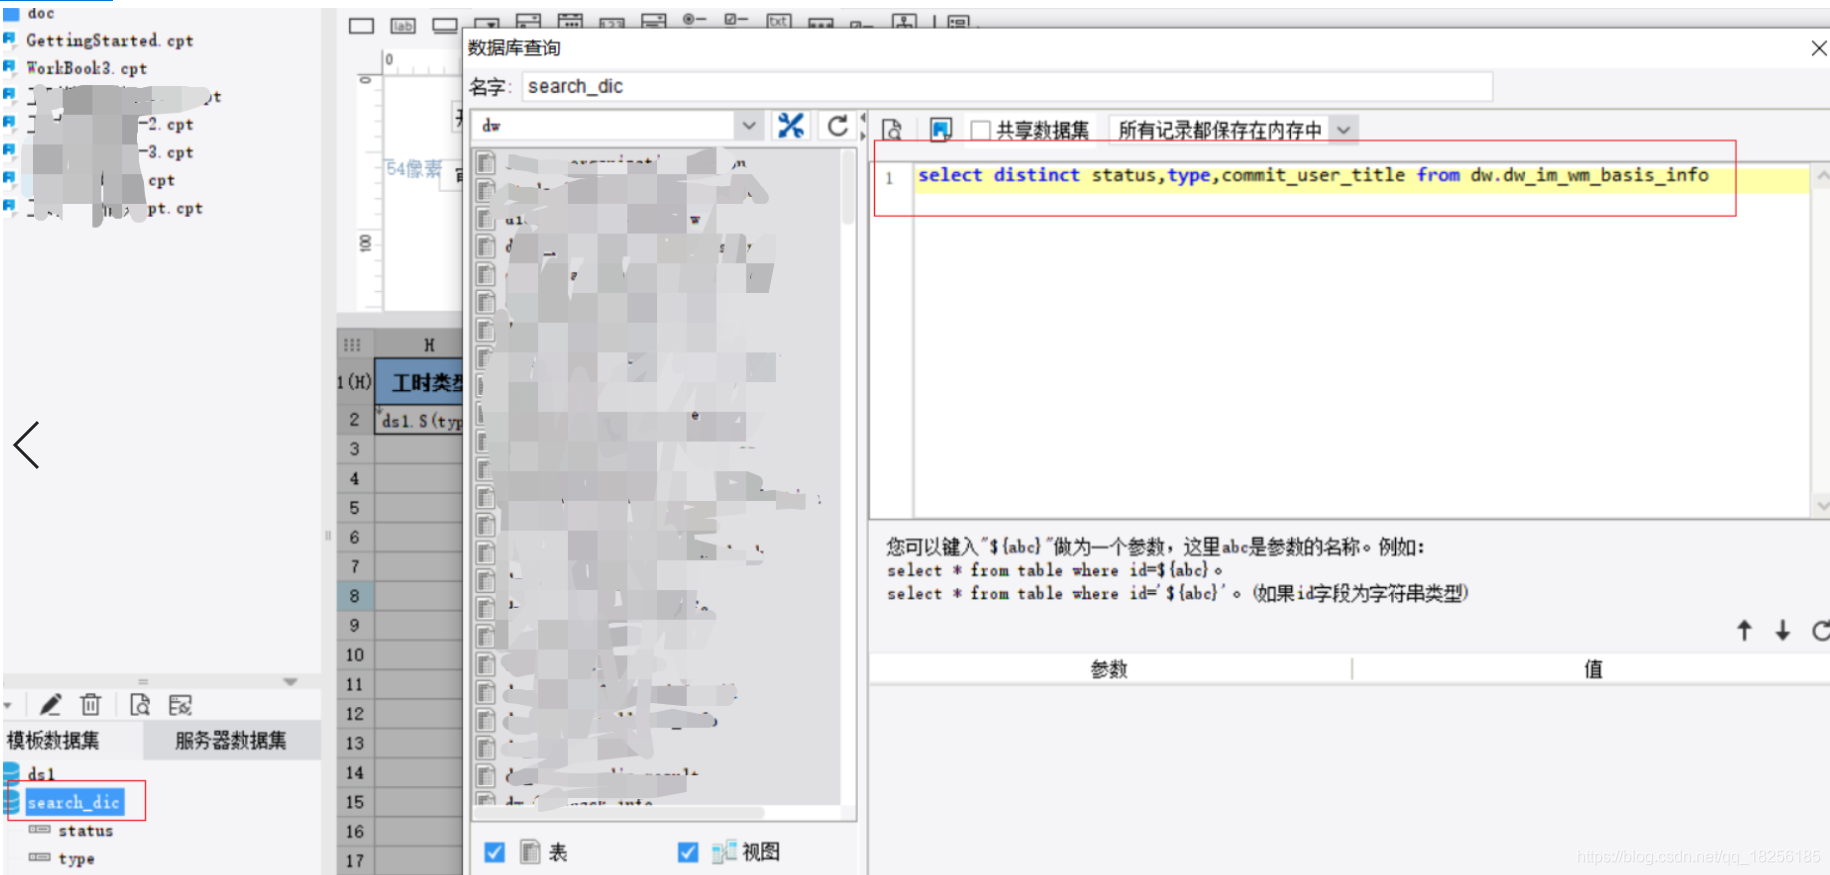Viewport: 1830px width, 875px height.
Task: Open GettingStarted.cpt in file tree
Action: click(109, 41)
